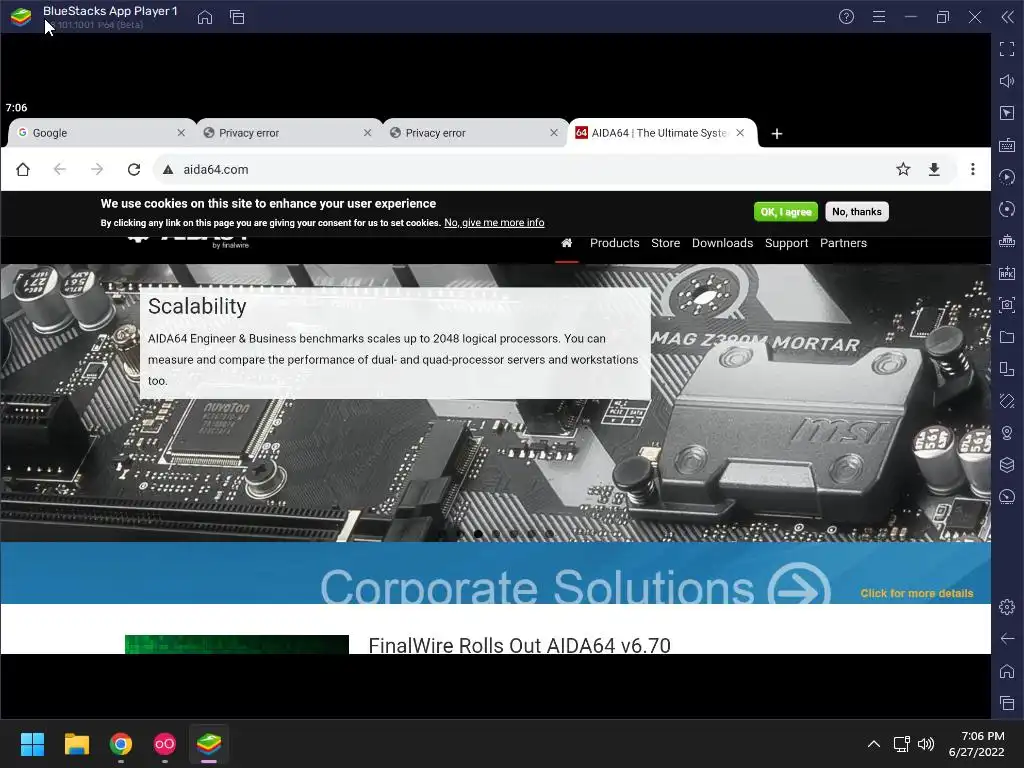
Task: Toggle mouse cursor lock in sidebar
Action: (1007, 113)
